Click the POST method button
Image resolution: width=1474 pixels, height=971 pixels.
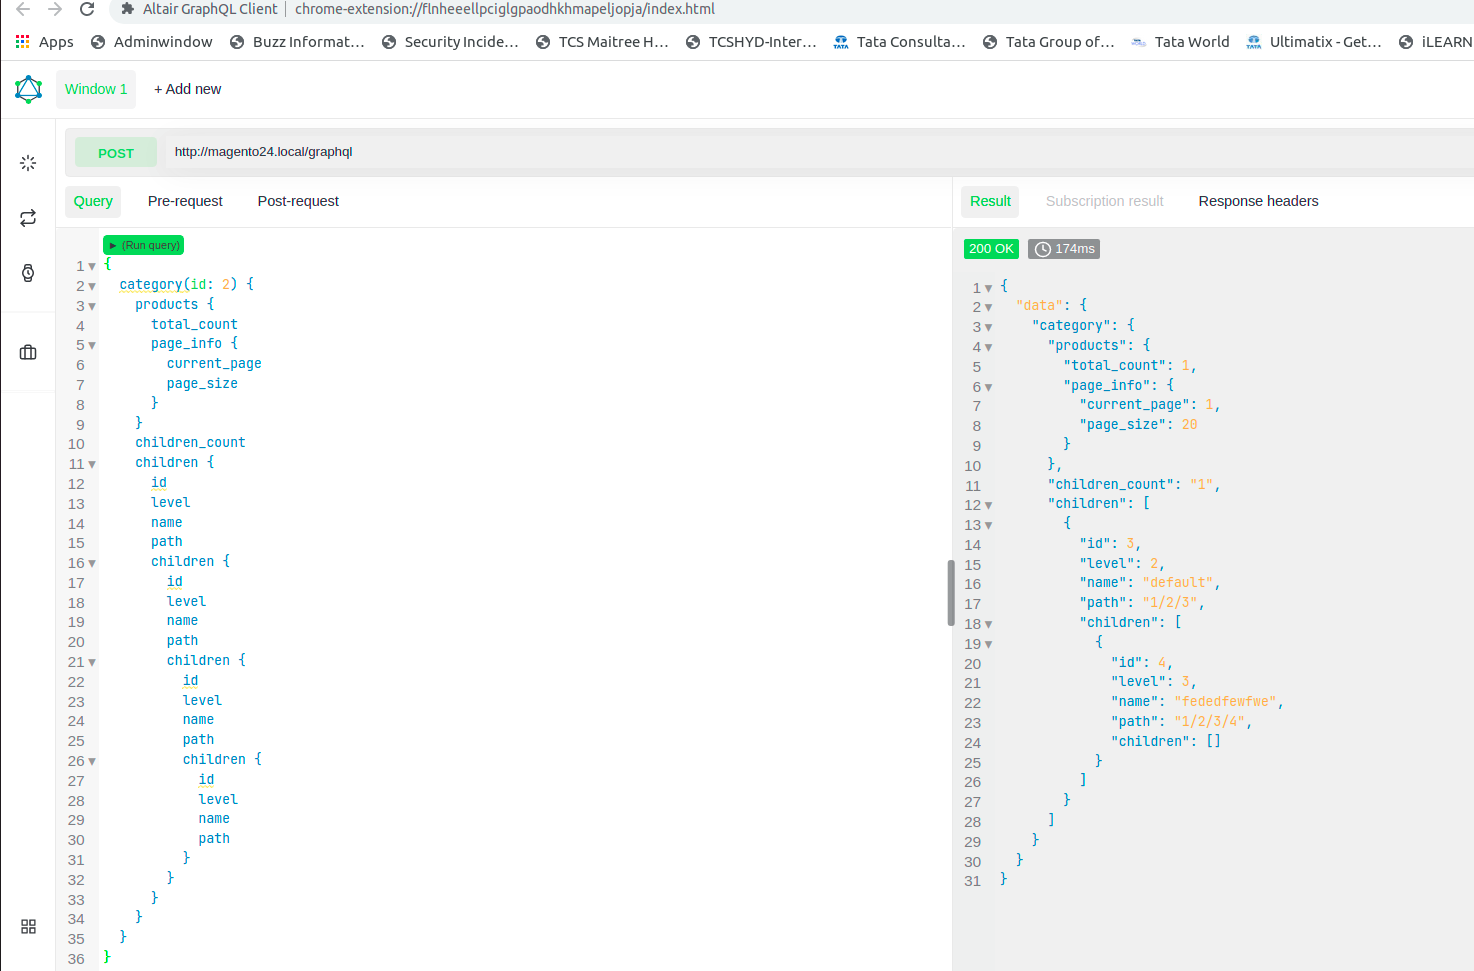116,153
